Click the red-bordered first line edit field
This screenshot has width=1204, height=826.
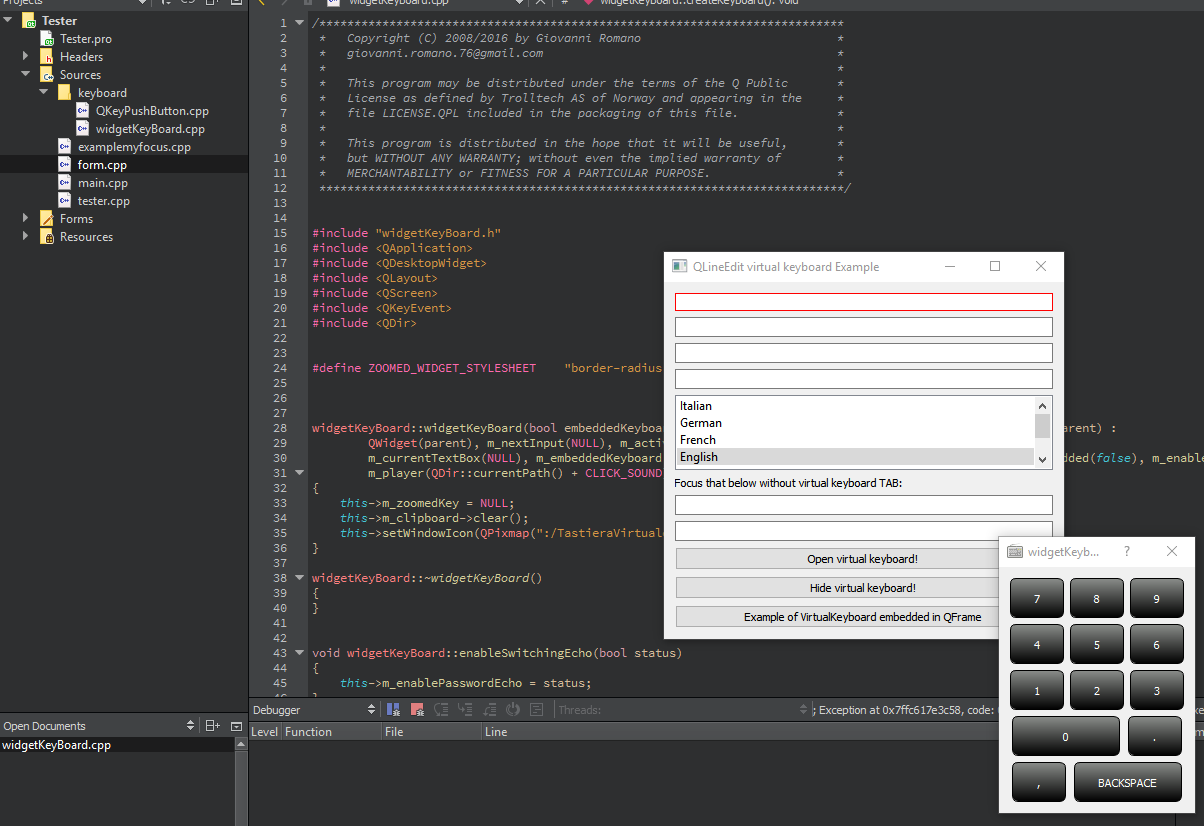(x=863, y=301)
